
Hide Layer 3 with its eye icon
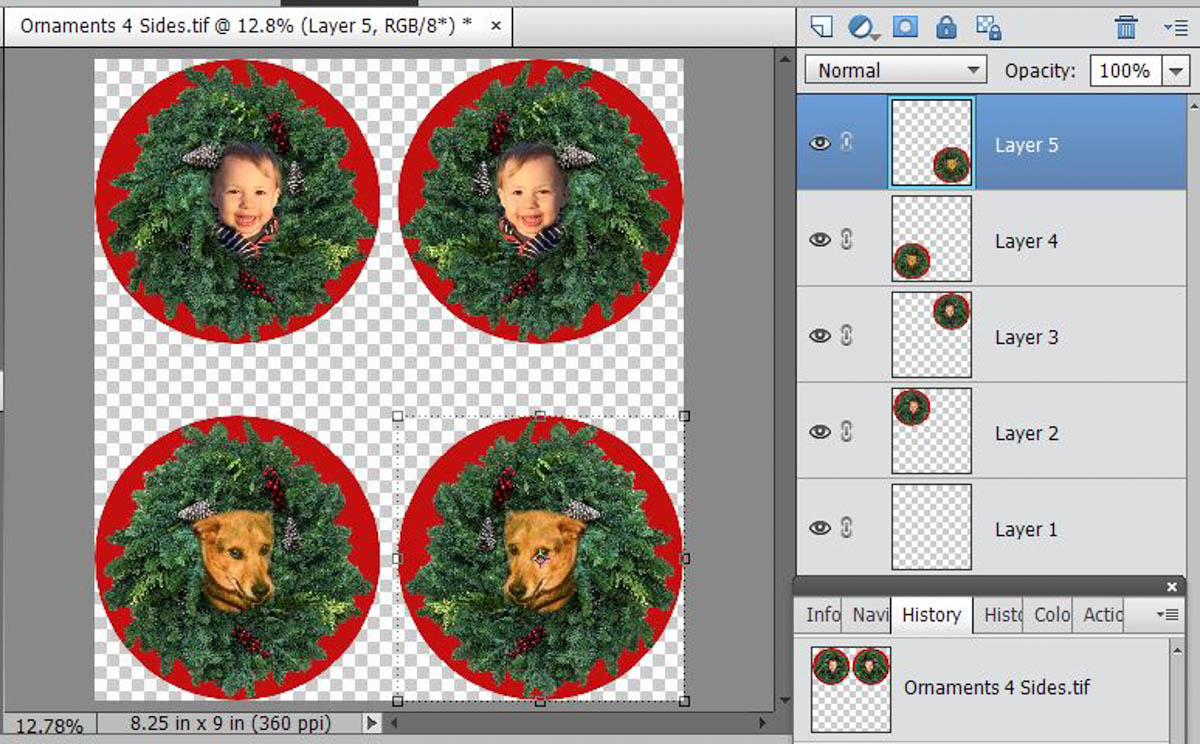[x=820, y=336]
